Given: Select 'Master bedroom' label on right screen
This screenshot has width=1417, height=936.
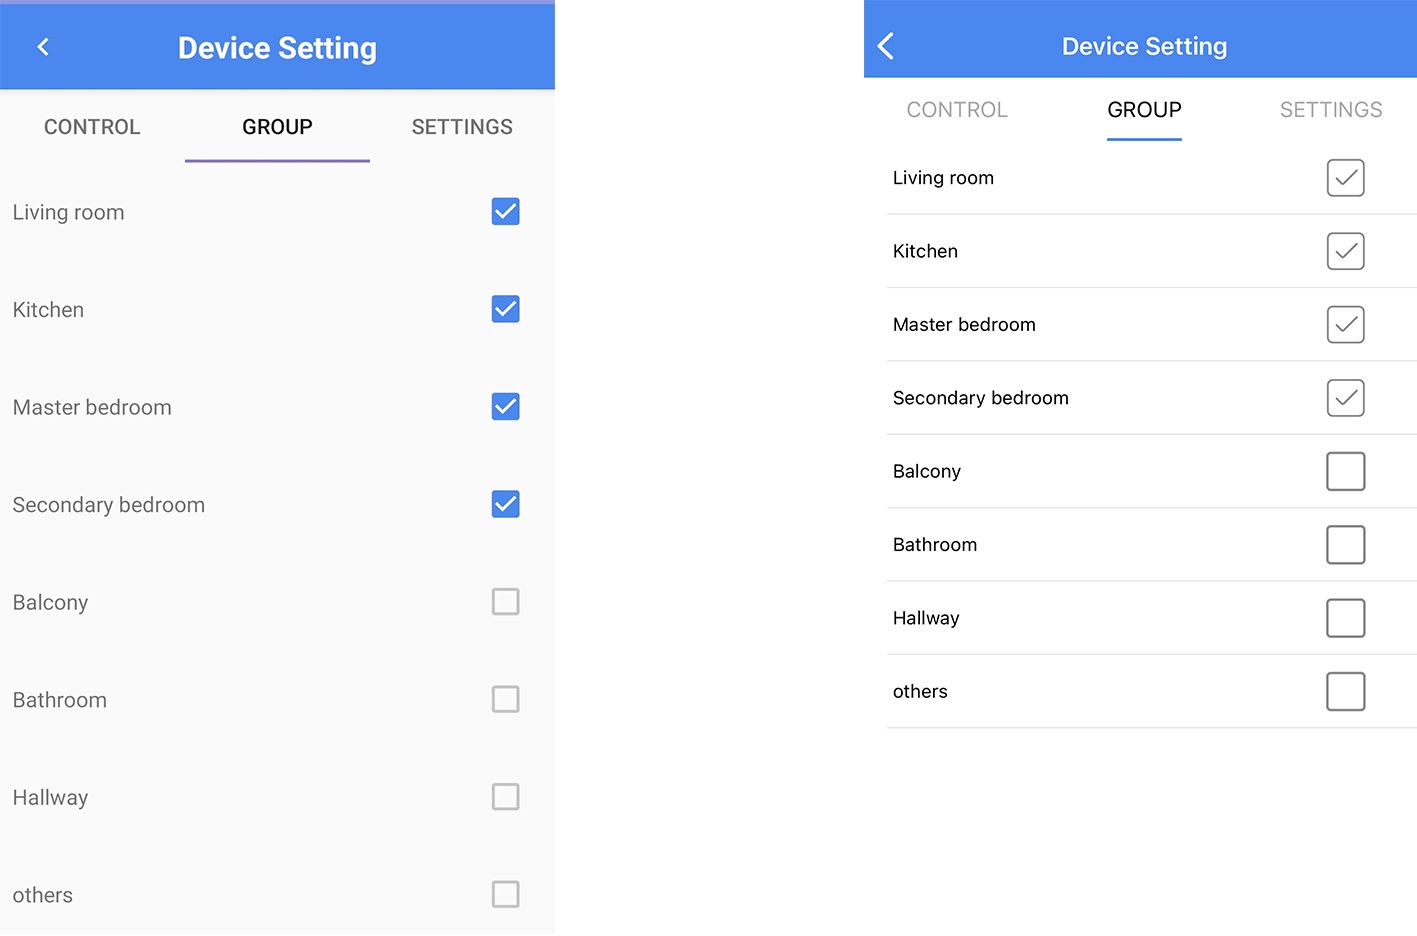Looking at the screenshot, I should pyautogui.click(x=964, y=324).
